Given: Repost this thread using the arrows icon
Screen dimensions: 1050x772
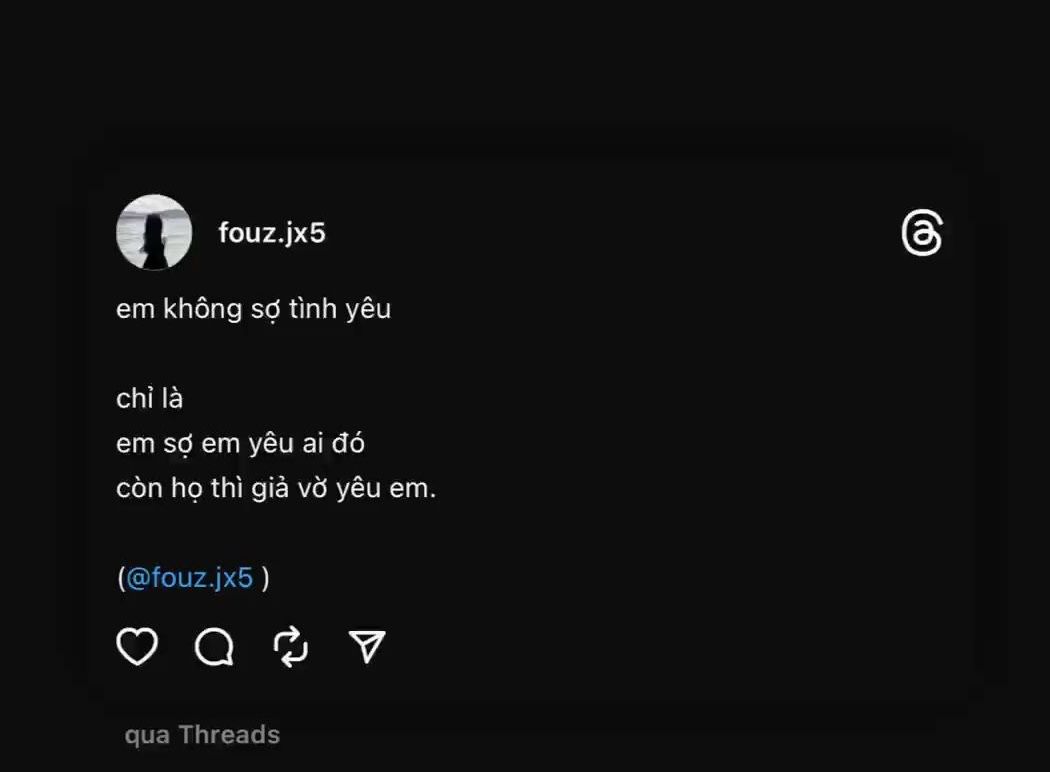Looking at the screenshot, I should pyautogui.click(x=291, y=647).
